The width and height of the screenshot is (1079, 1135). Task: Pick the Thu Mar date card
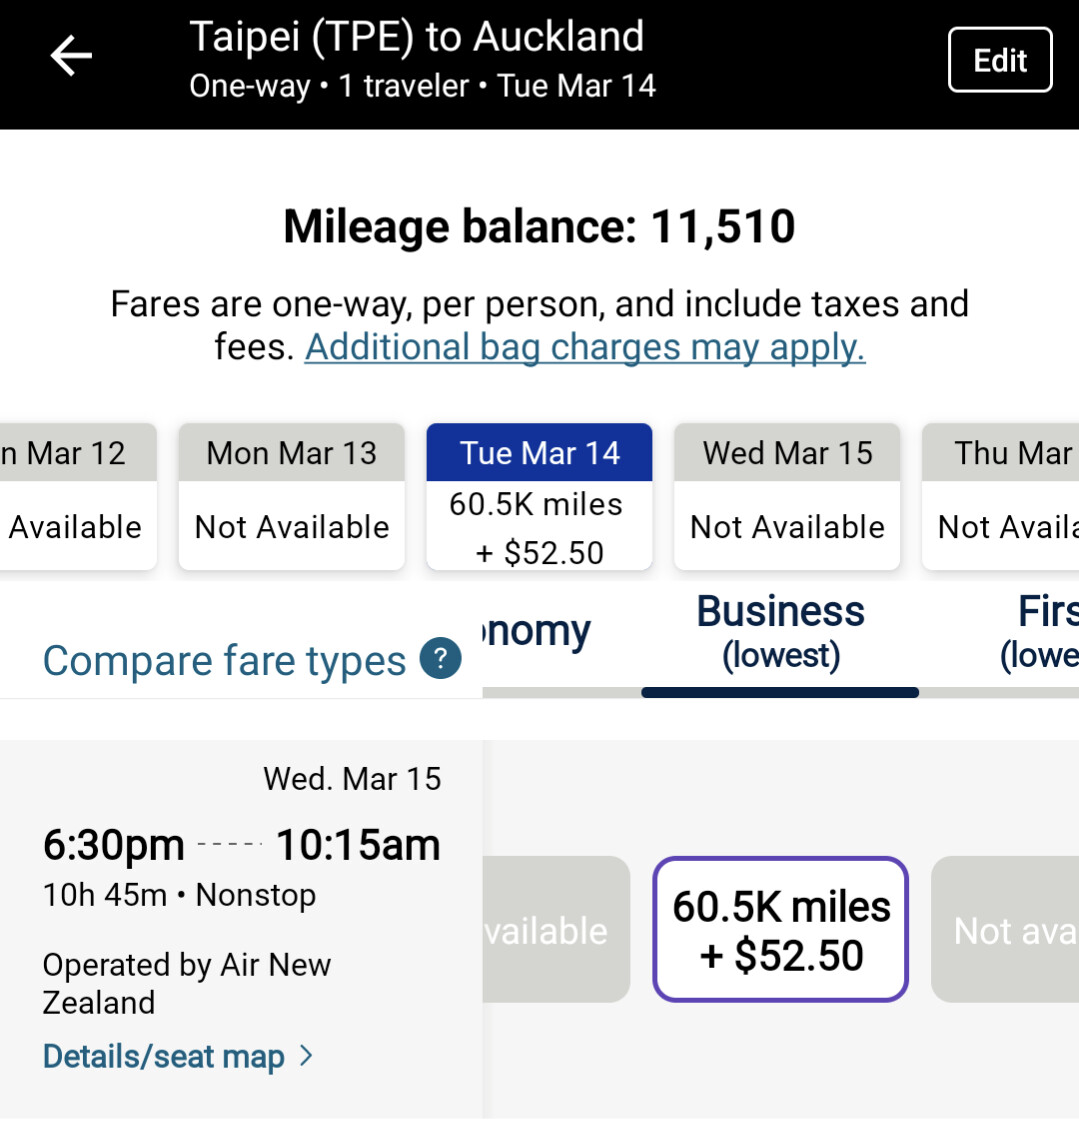click(x=1001, y=497)
